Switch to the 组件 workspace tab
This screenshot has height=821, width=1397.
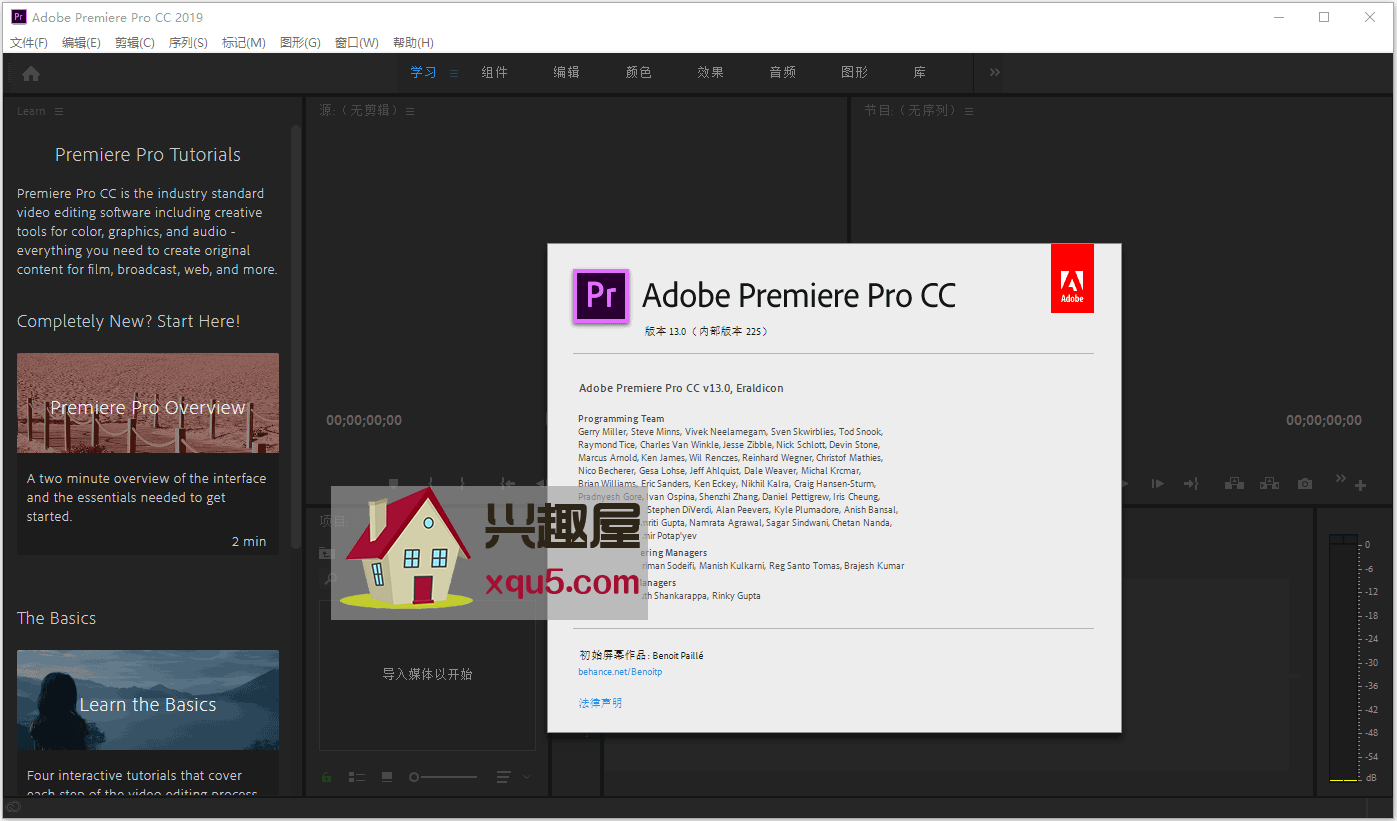point(495,72)
